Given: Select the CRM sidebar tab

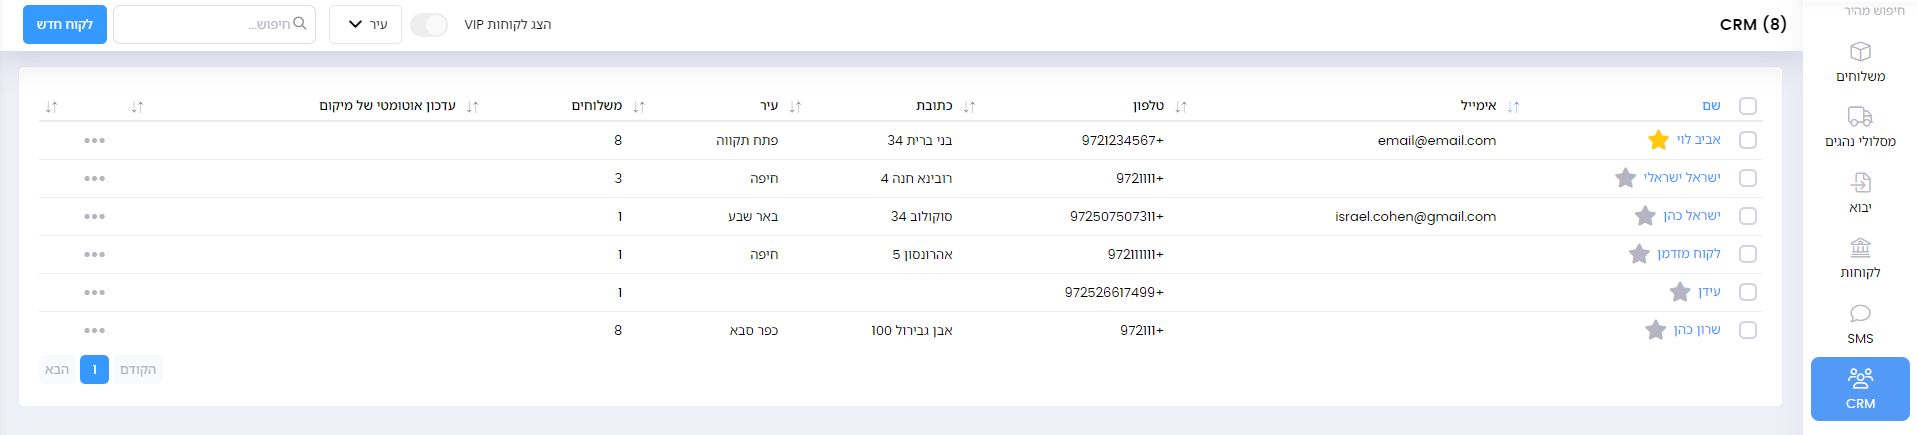Looking at the screenshot, I should (1859, 389).
